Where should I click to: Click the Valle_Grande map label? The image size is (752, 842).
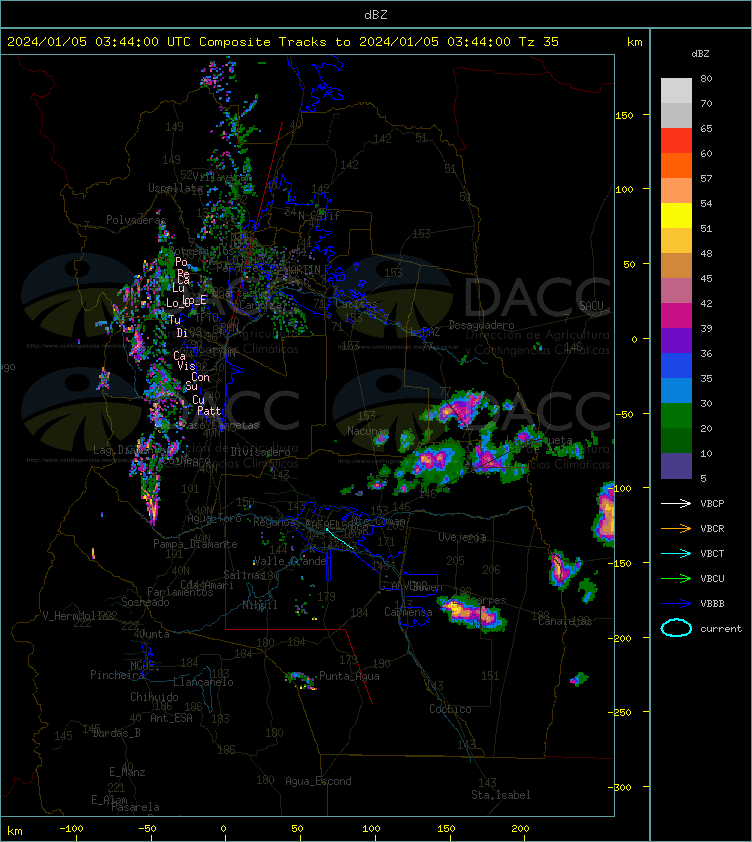point(290,561)
